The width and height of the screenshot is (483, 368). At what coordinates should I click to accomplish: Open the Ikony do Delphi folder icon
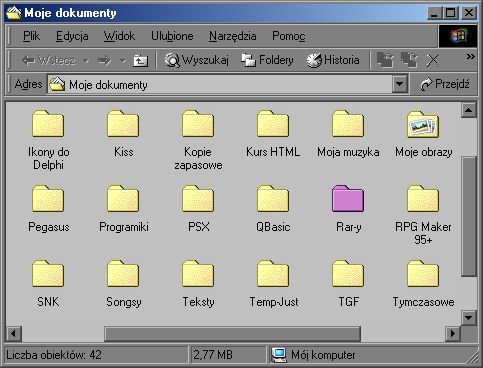(x=48, y=124)
